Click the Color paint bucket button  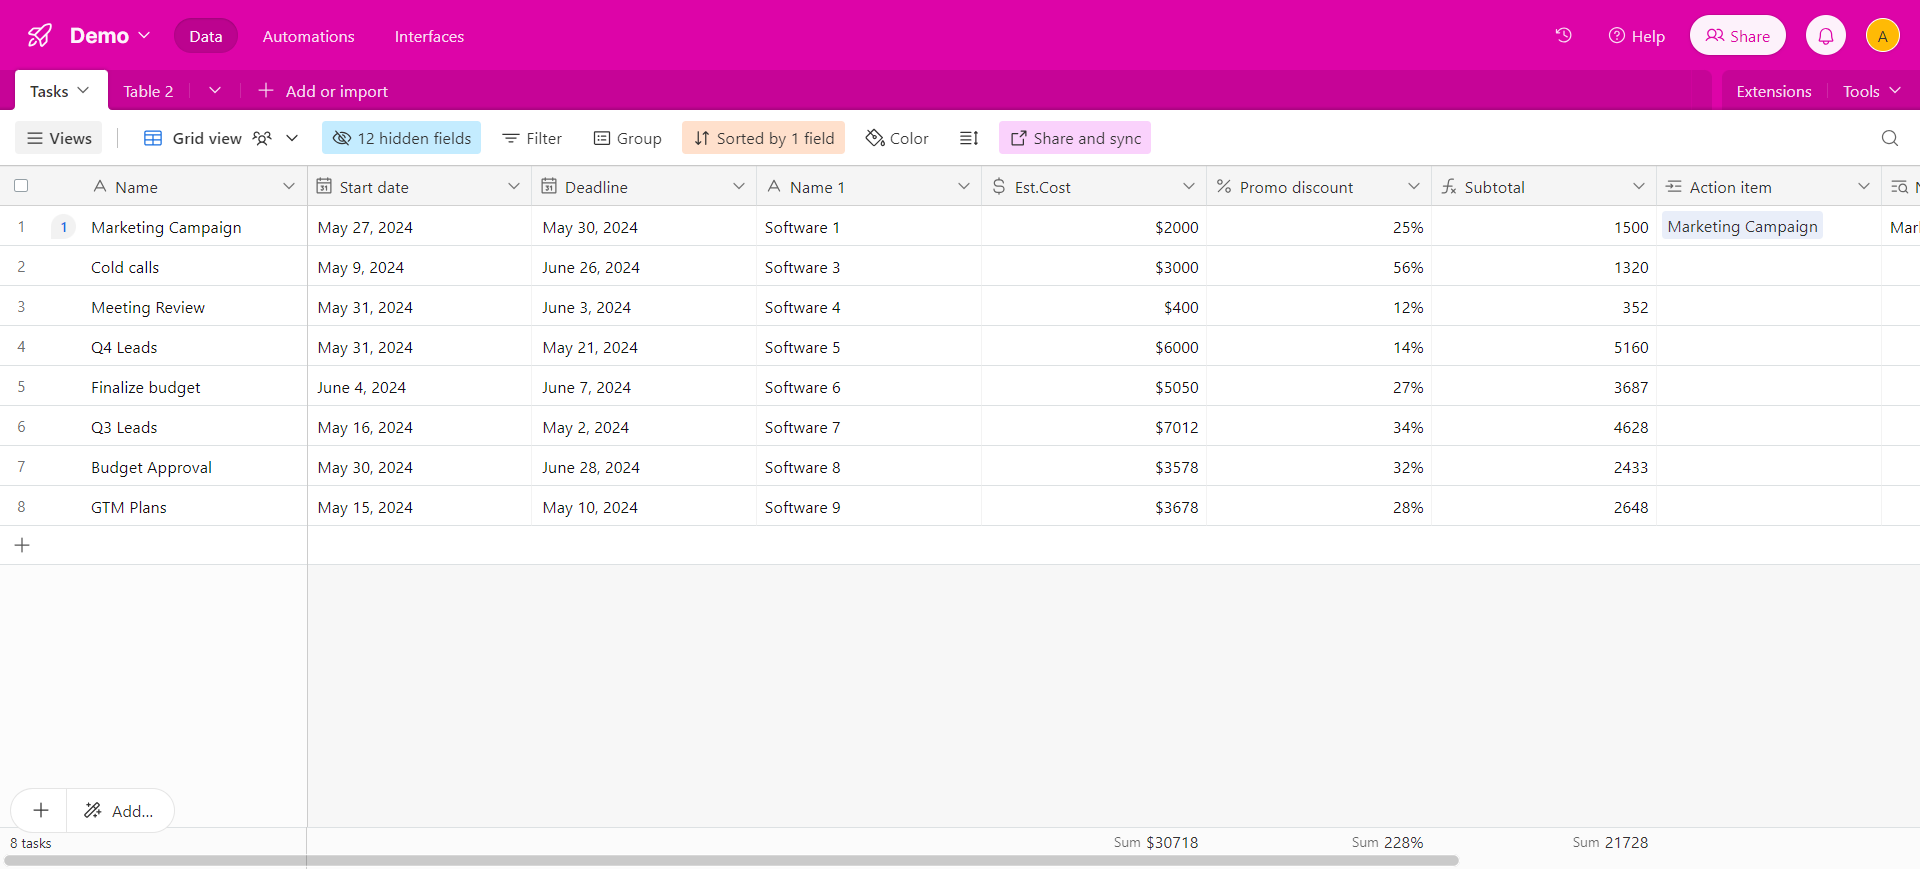click(897, 138)
